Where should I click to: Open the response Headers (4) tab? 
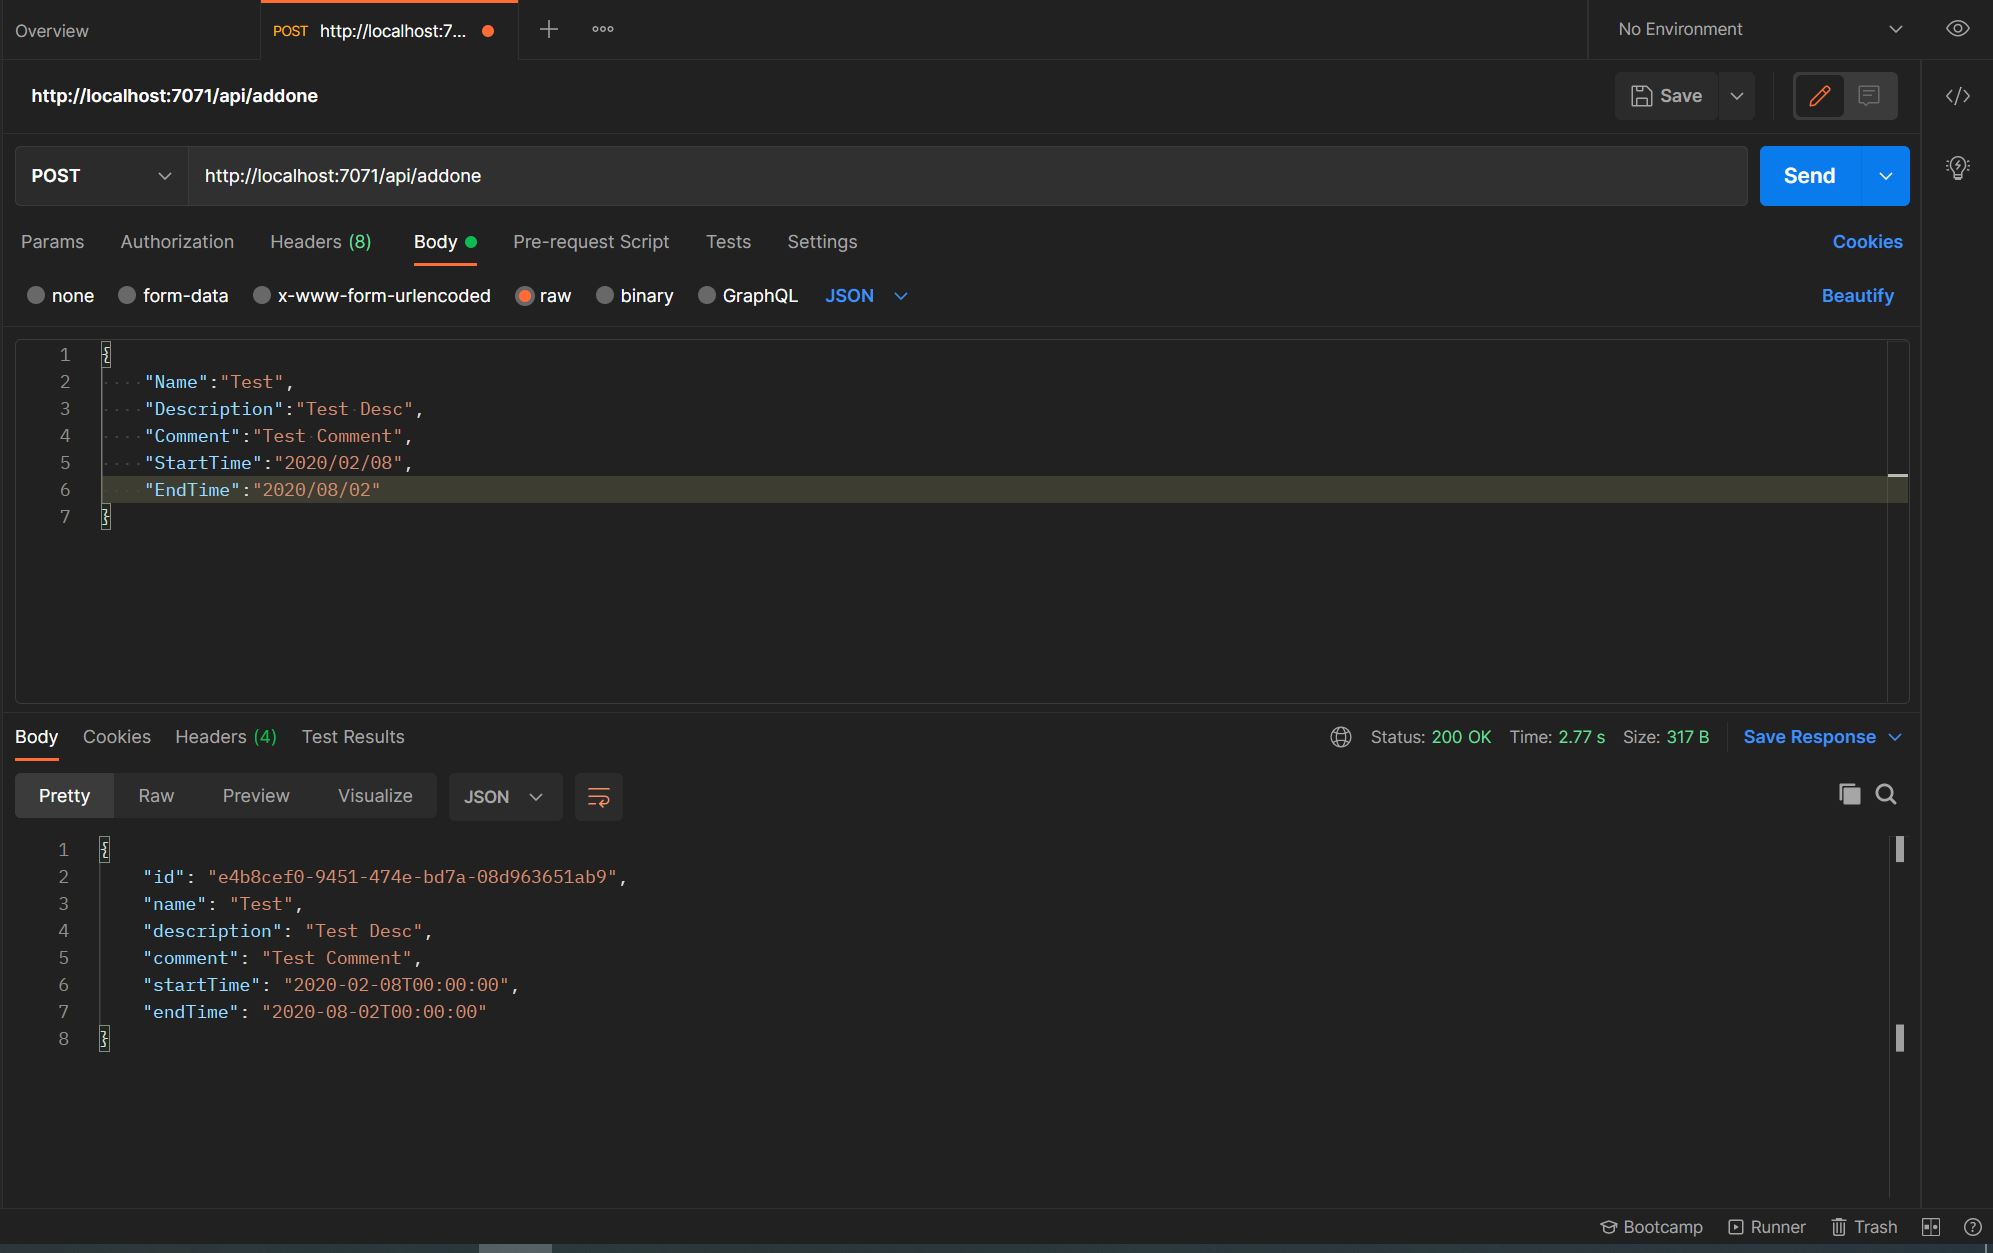226,737
